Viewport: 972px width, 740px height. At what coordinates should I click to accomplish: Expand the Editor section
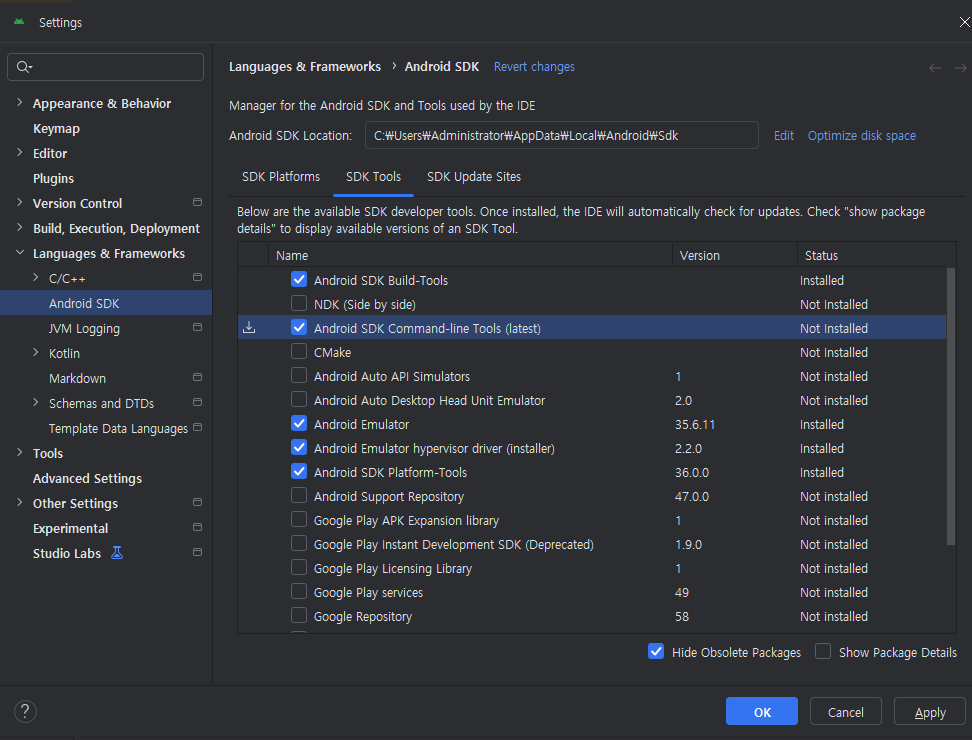tap(19, 152)
